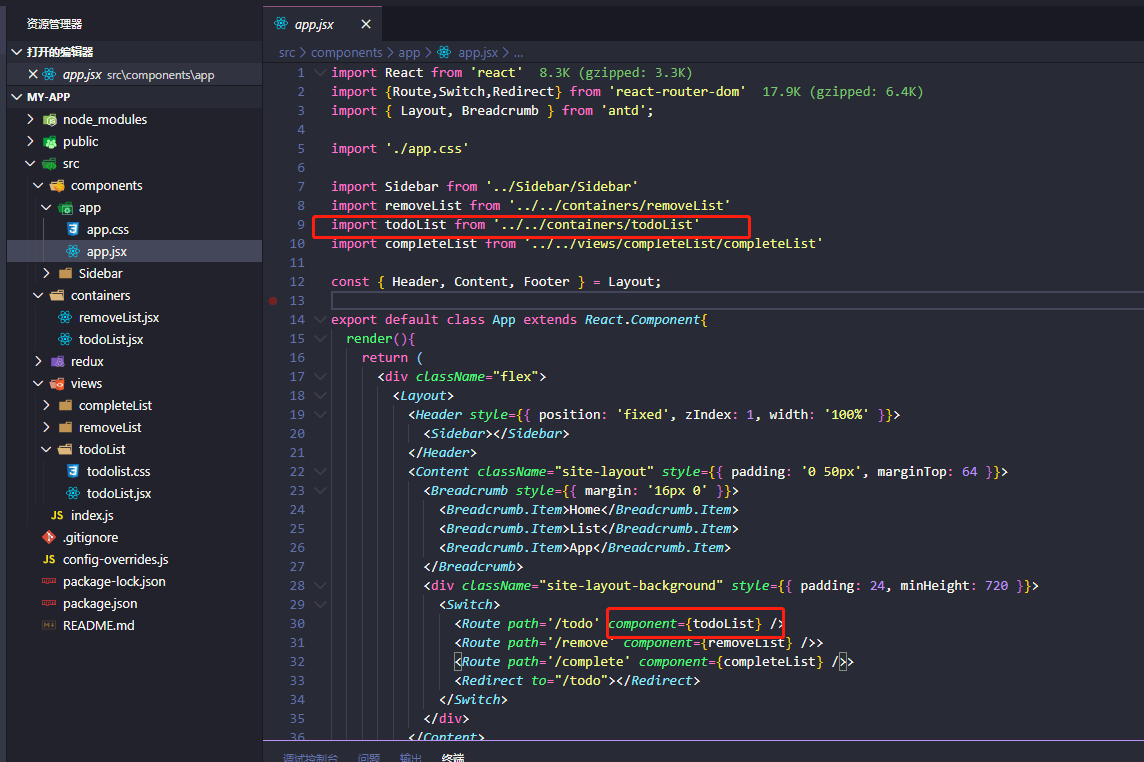
Task: Click the JS icon beside index.js
Action: coord(57,515)
